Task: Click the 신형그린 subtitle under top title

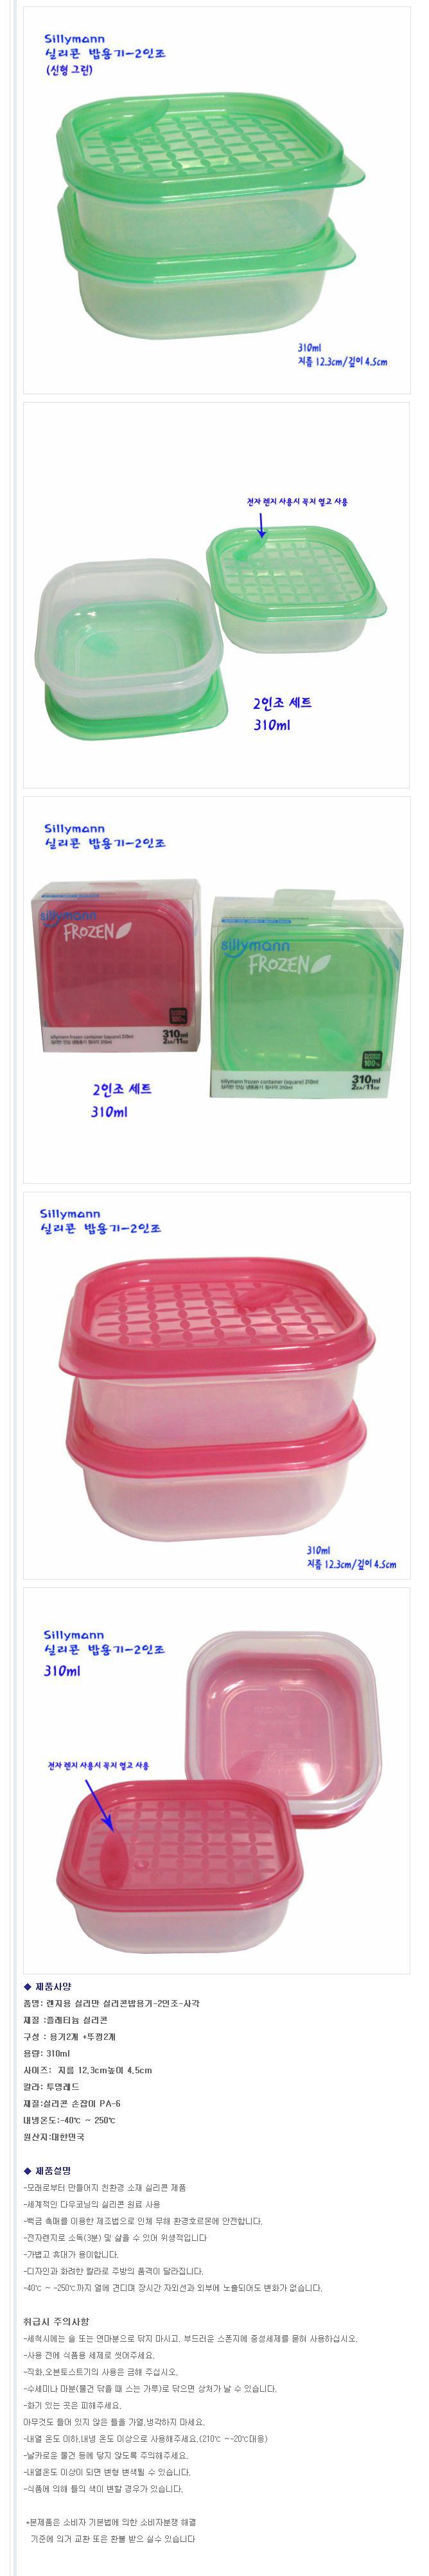Action: pyautogui.click(x=69, y=72)
